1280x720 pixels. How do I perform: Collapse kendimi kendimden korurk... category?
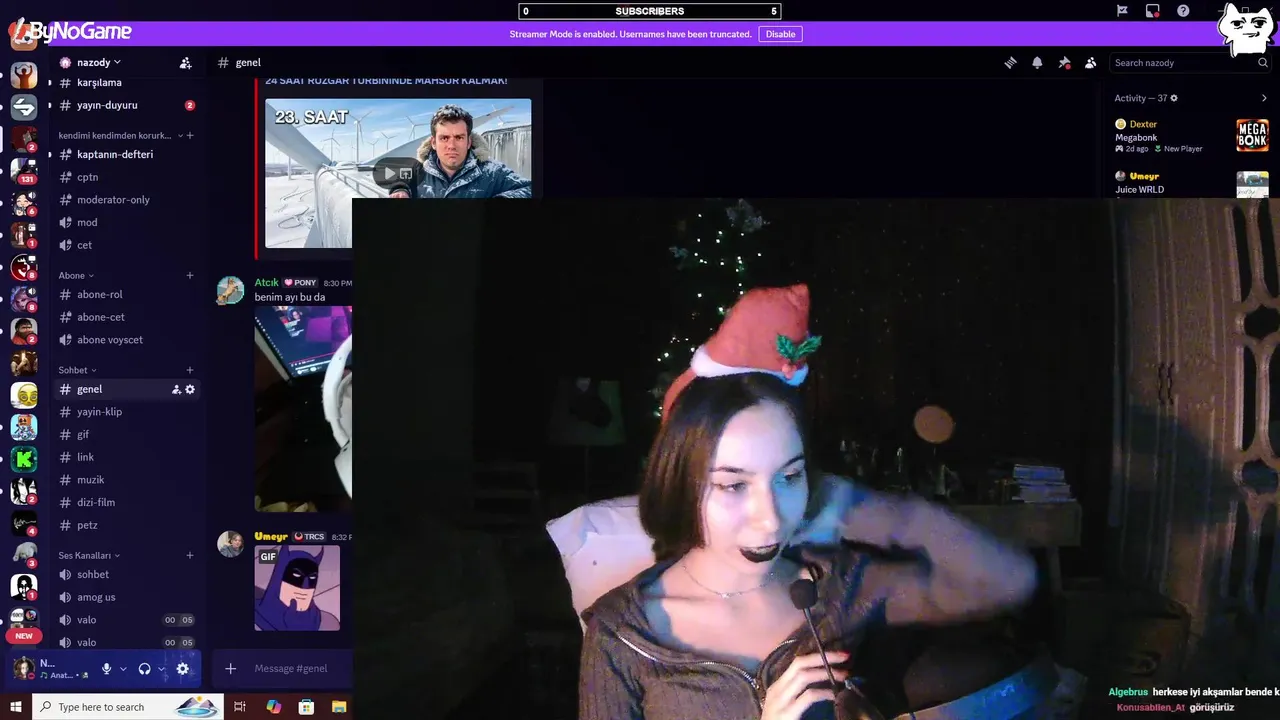pyautogui.click(x=121, y=135)
